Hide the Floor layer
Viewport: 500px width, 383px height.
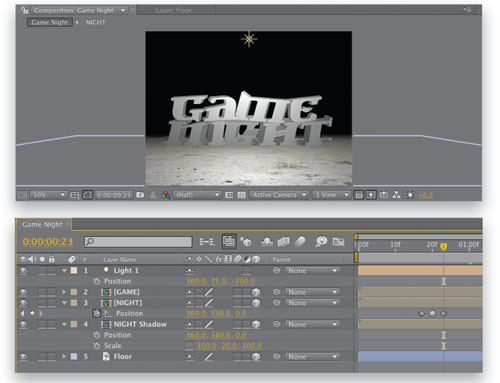tap(23, 356)
